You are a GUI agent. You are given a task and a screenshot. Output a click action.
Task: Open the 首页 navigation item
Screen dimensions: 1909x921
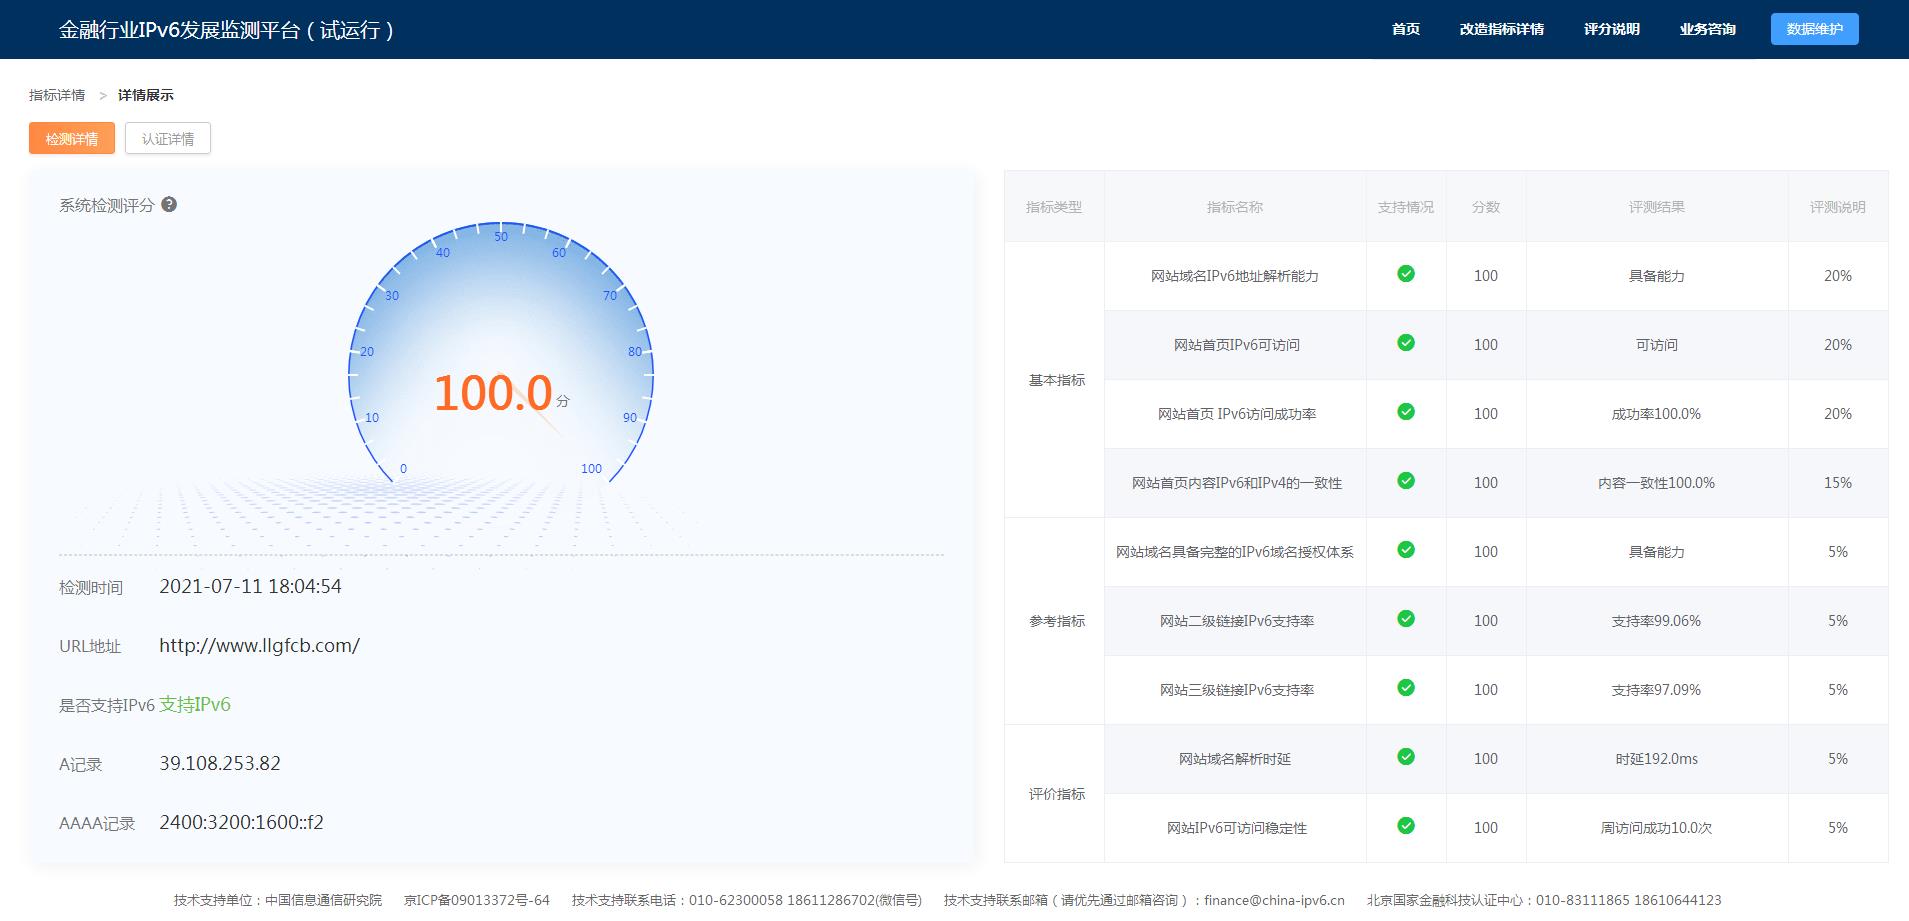[x=1406, y=29]
